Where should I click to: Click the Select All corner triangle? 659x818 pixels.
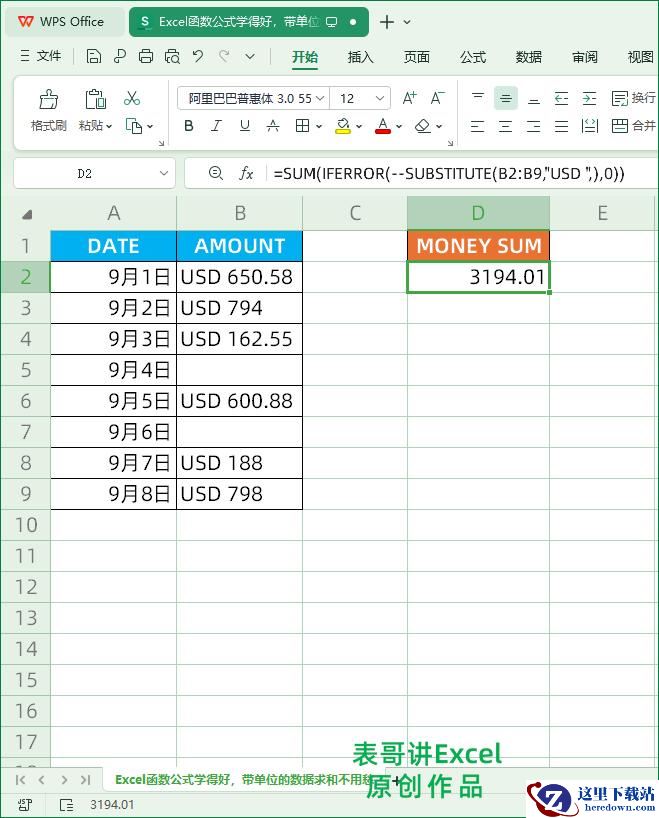[x=26, y=214]
